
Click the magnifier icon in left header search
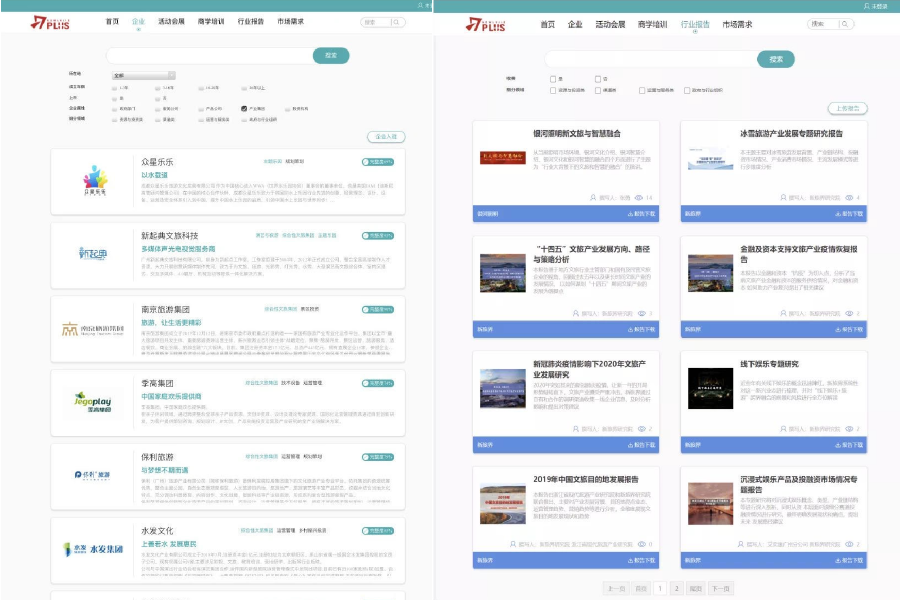tap(396, 22)
